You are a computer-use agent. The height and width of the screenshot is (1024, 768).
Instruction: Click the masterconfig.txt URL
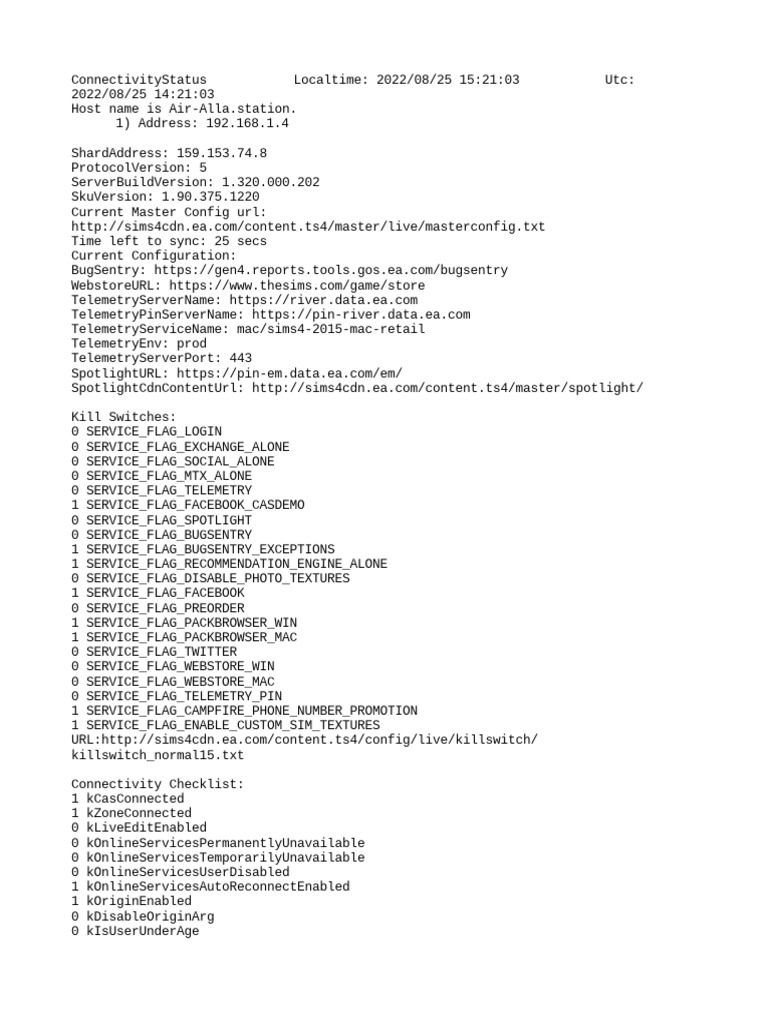coord(308,227)
